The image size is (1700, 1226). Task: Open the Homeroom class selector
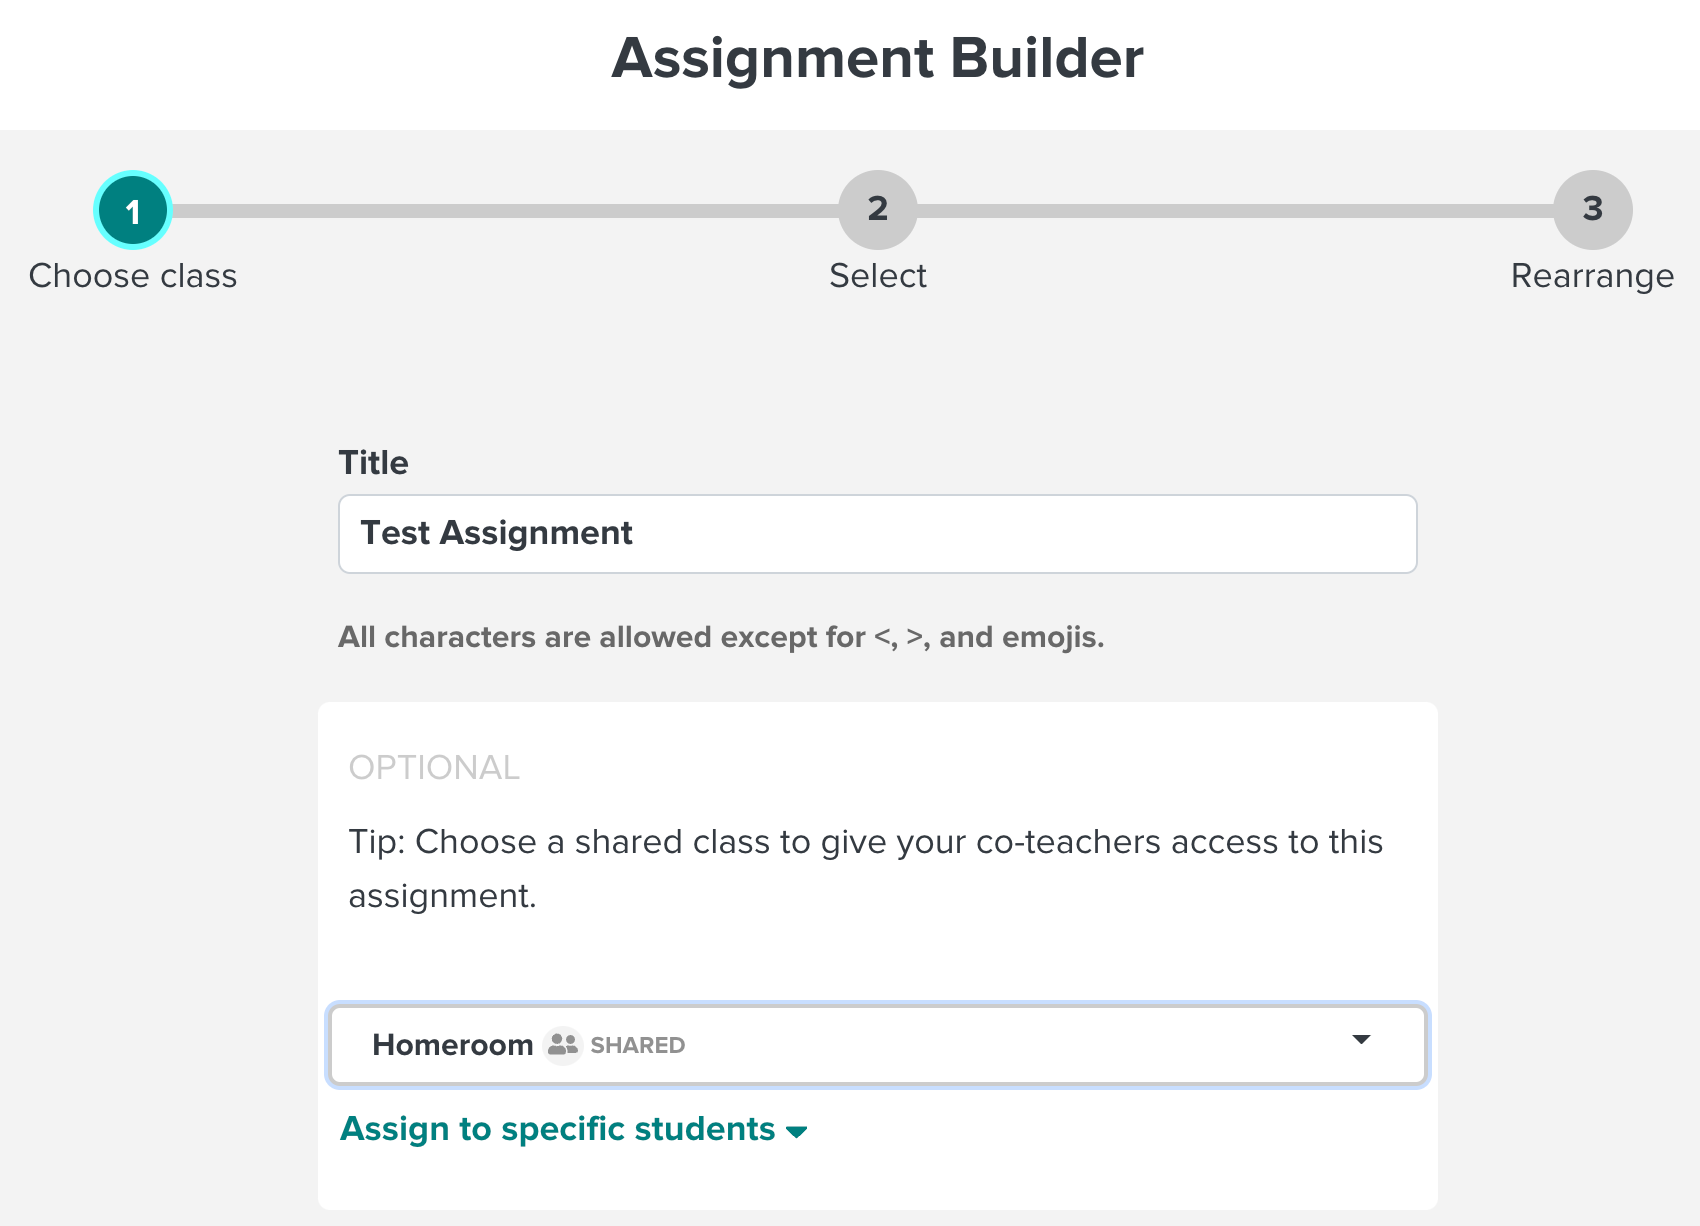[878, 1045]
